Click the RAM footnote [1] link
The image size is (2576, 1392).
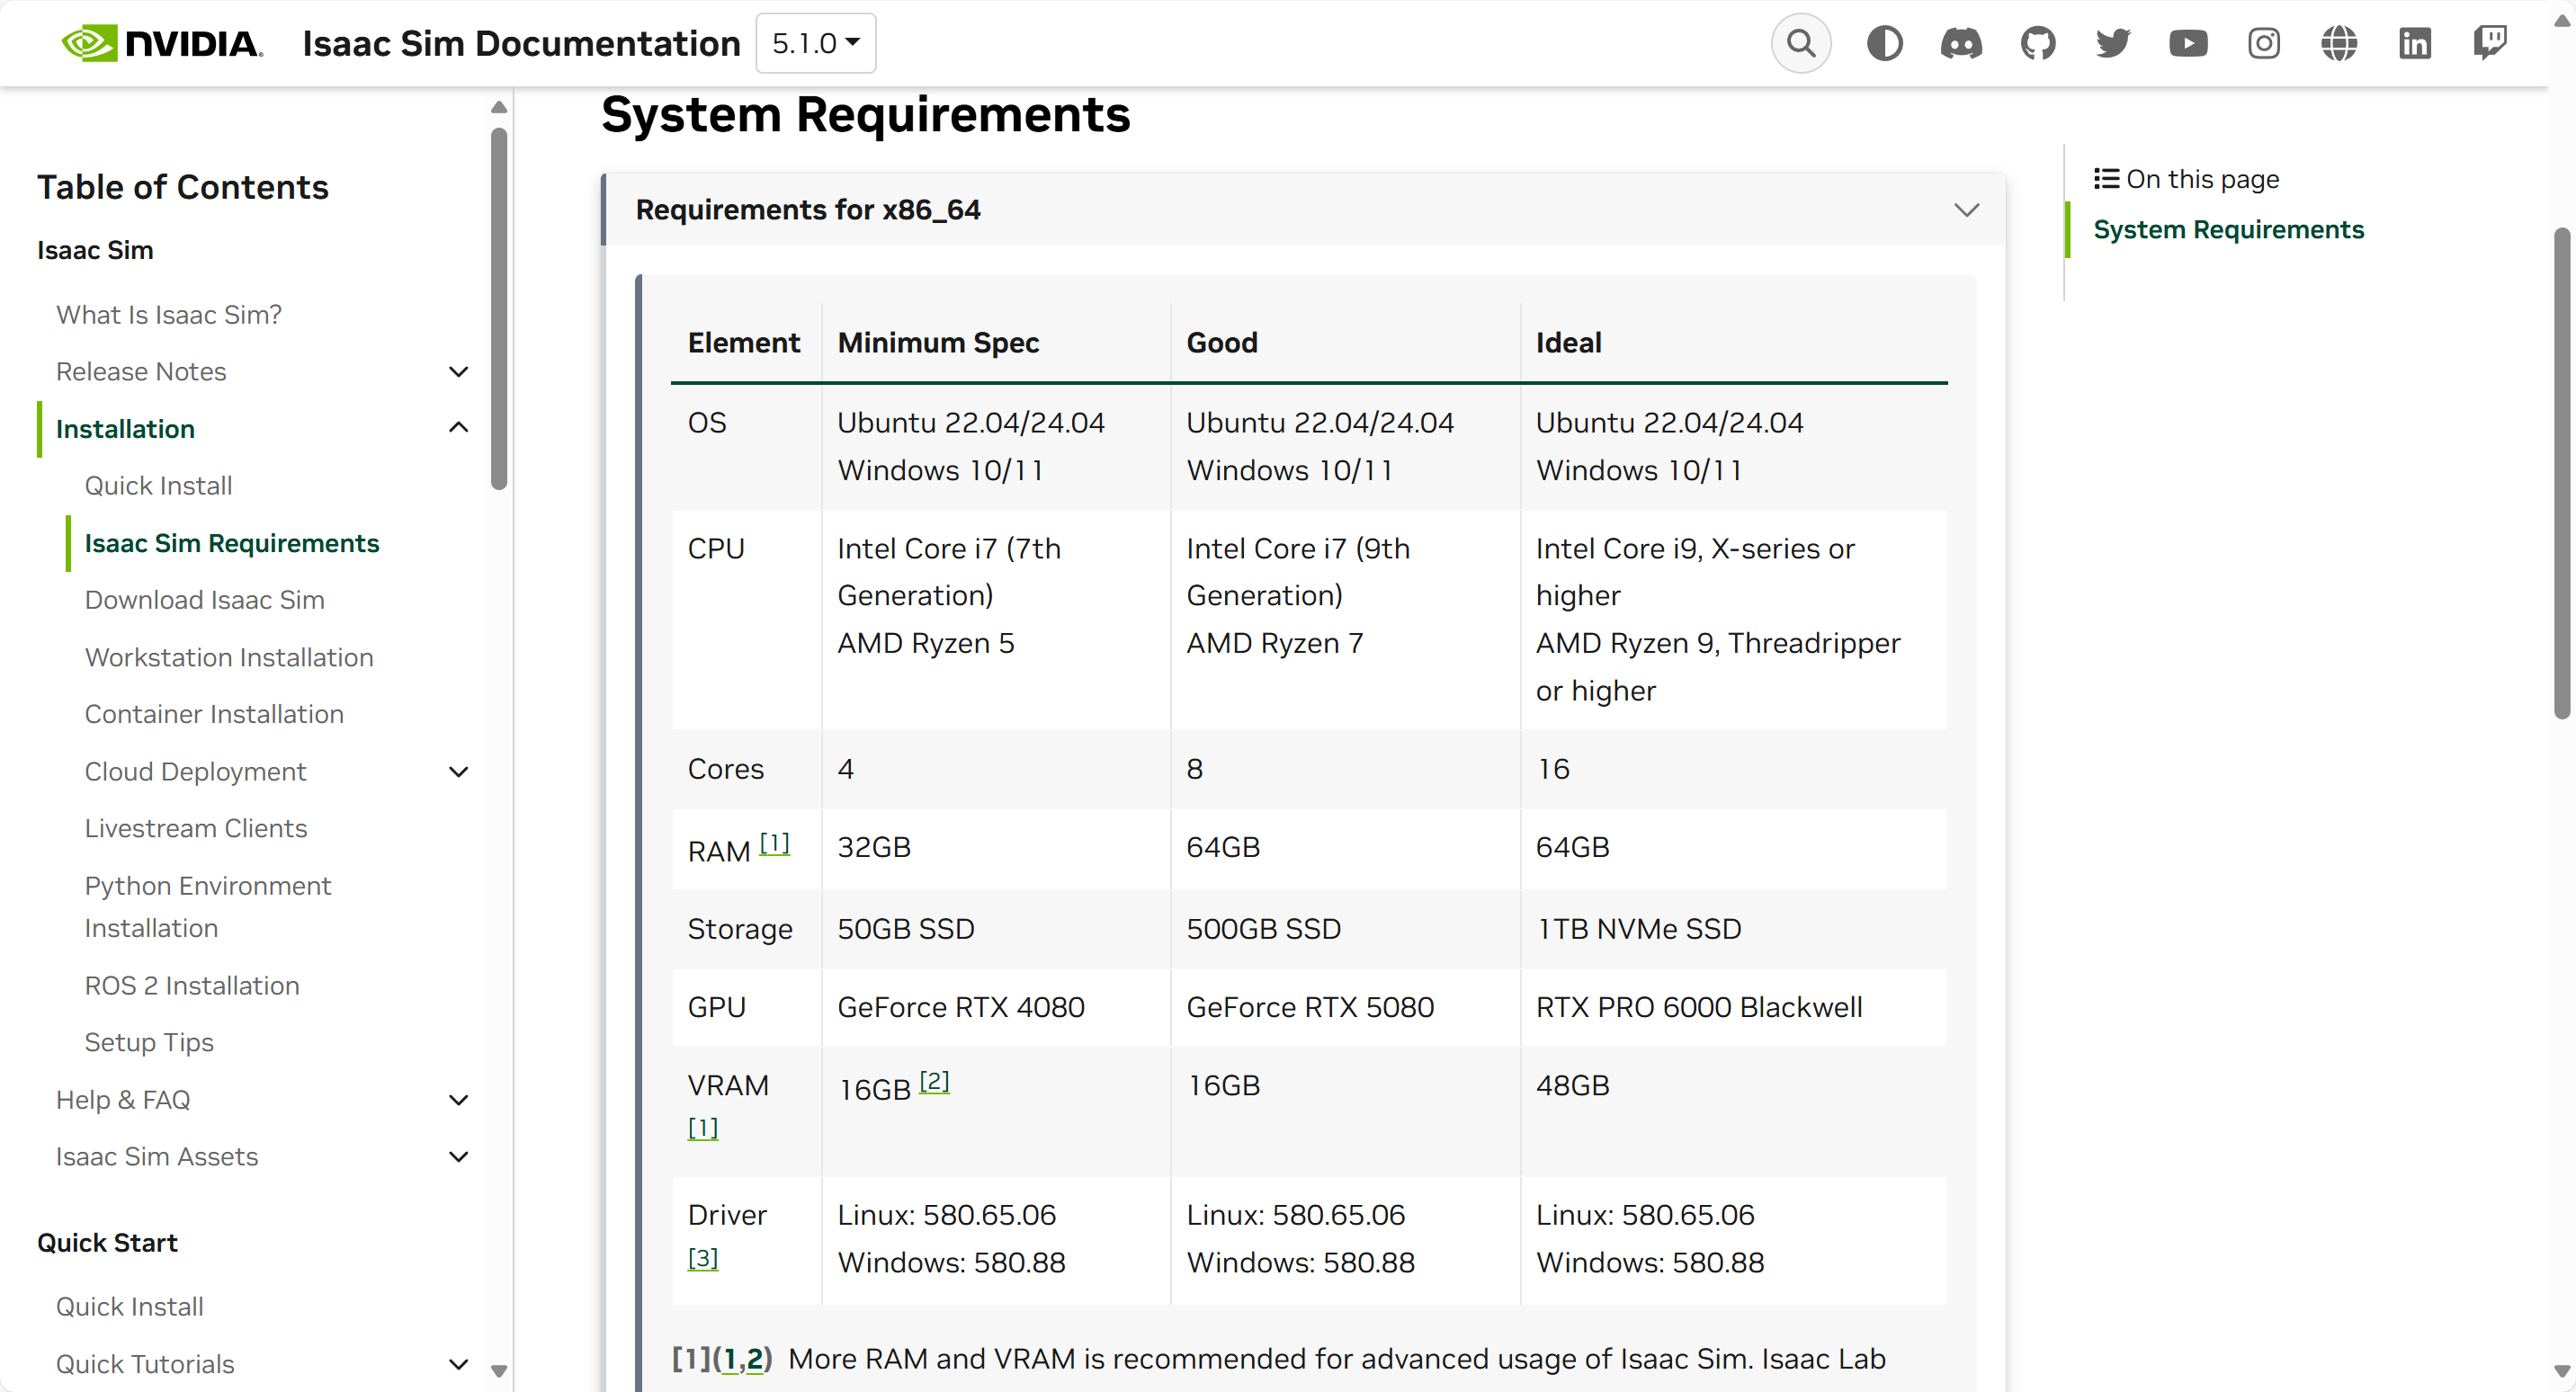(774, 843)
